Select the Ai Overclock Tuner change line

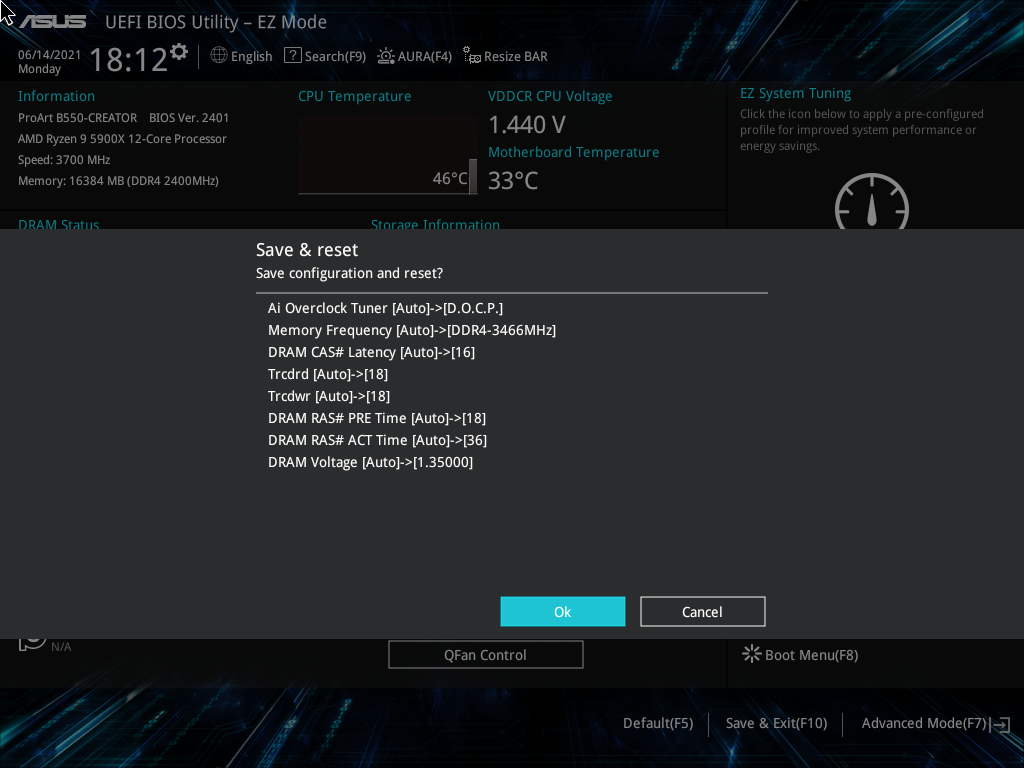coord(385,308)
